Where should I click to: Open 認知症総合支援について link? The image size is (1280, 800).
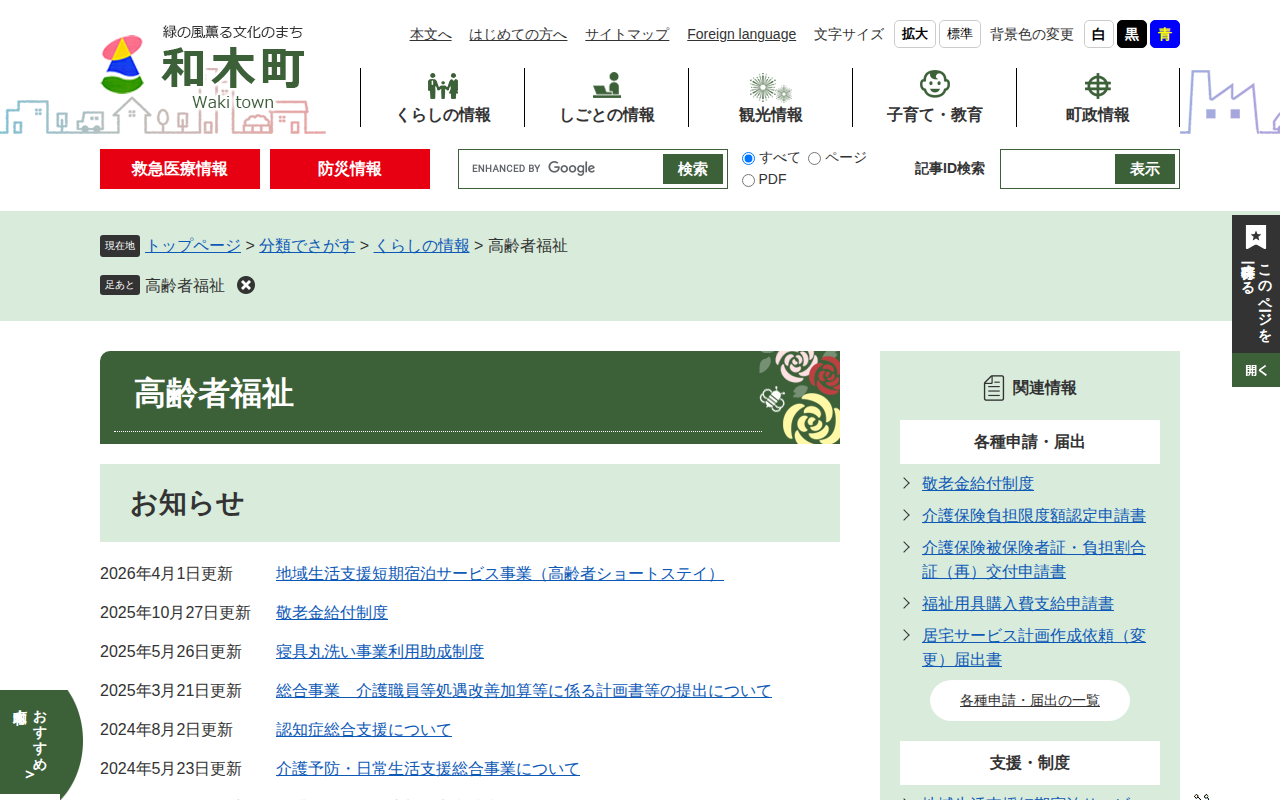pos(364,729)
